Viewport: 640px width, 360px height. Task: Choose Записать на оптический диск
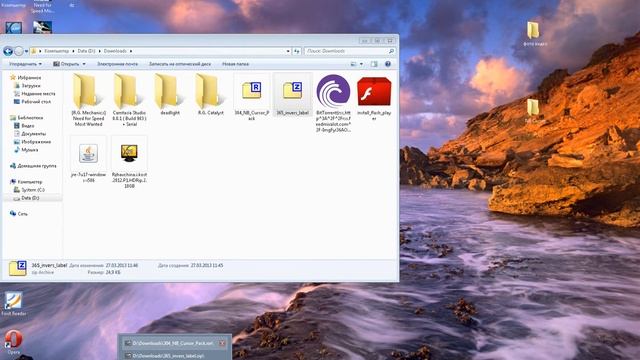tap(180, 64)
